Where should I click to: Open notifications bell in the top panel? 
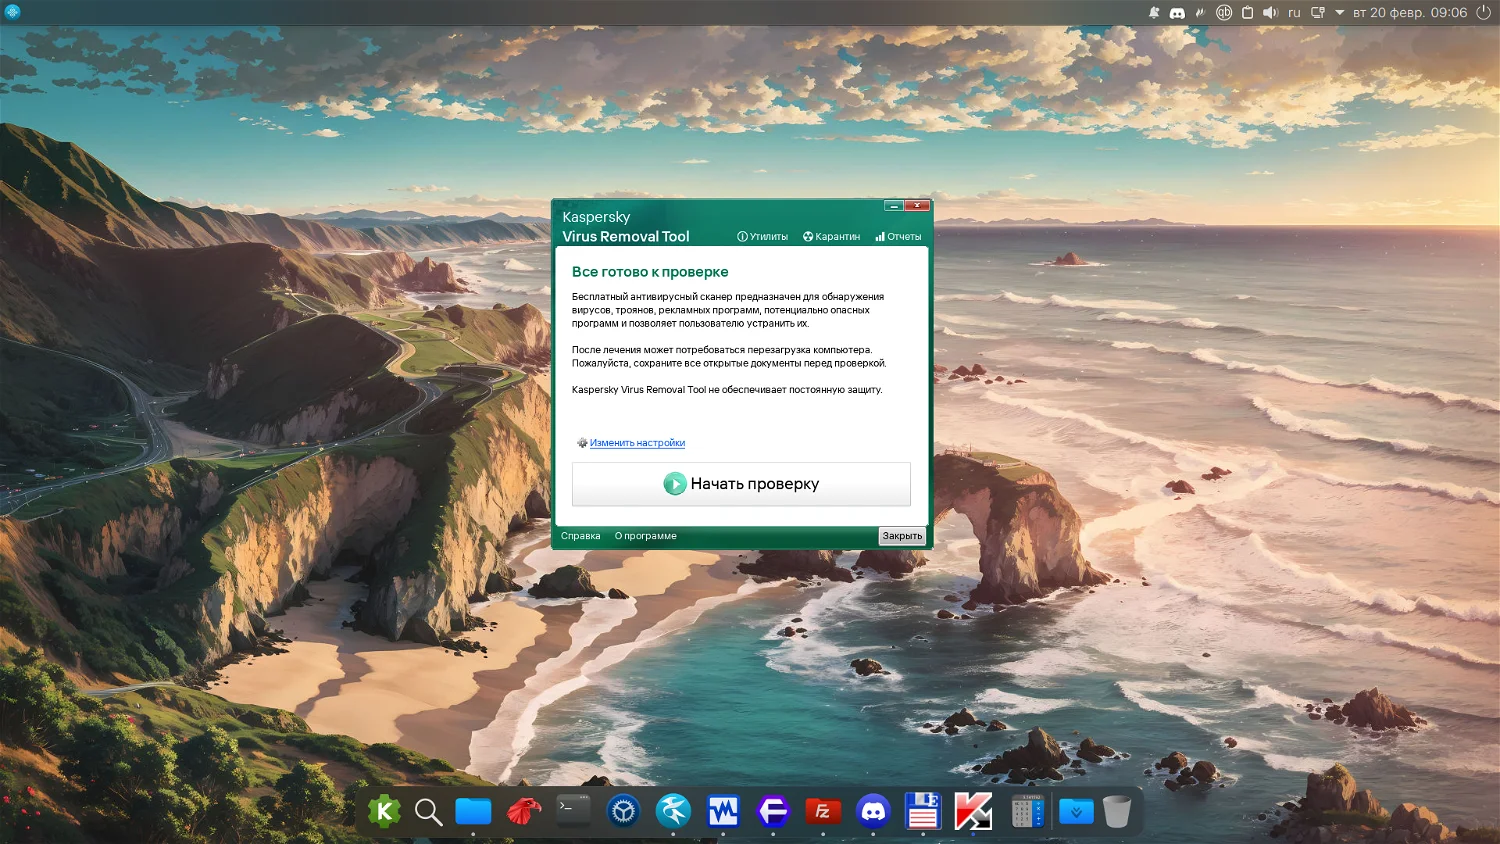tap(1154, 13)
